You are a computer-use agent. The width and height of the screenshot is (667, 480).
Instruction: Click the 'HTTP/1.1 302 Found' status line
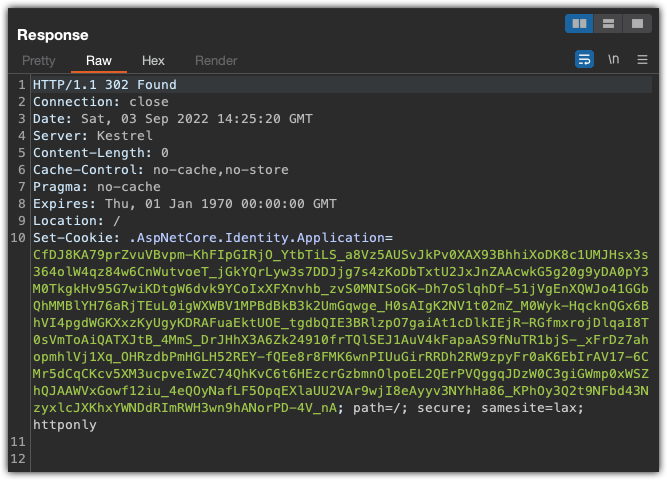(105, 85)
